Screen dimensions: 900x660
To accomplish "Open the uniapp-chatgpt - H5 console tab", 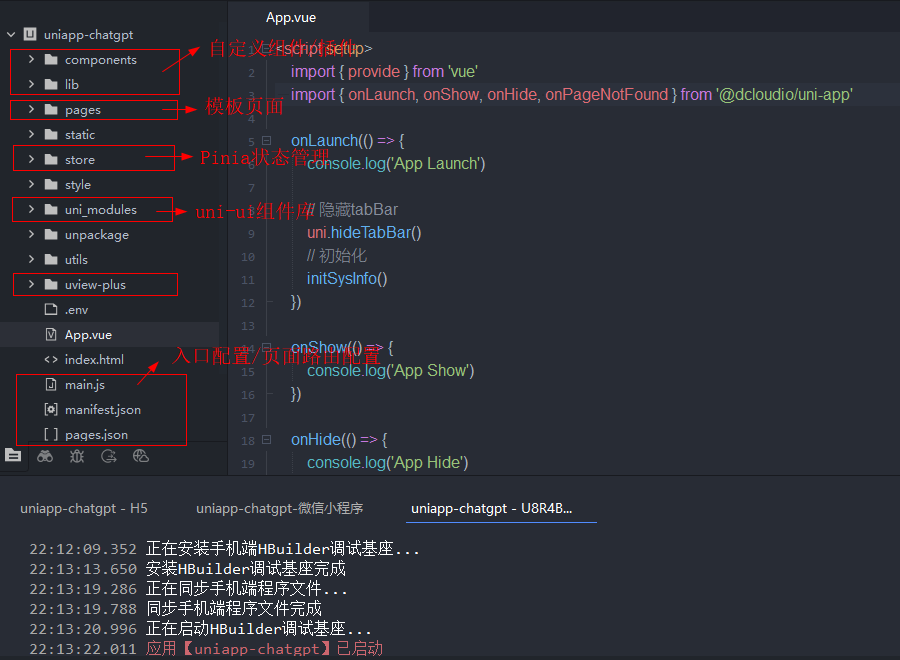I will [x=84, y=508].
